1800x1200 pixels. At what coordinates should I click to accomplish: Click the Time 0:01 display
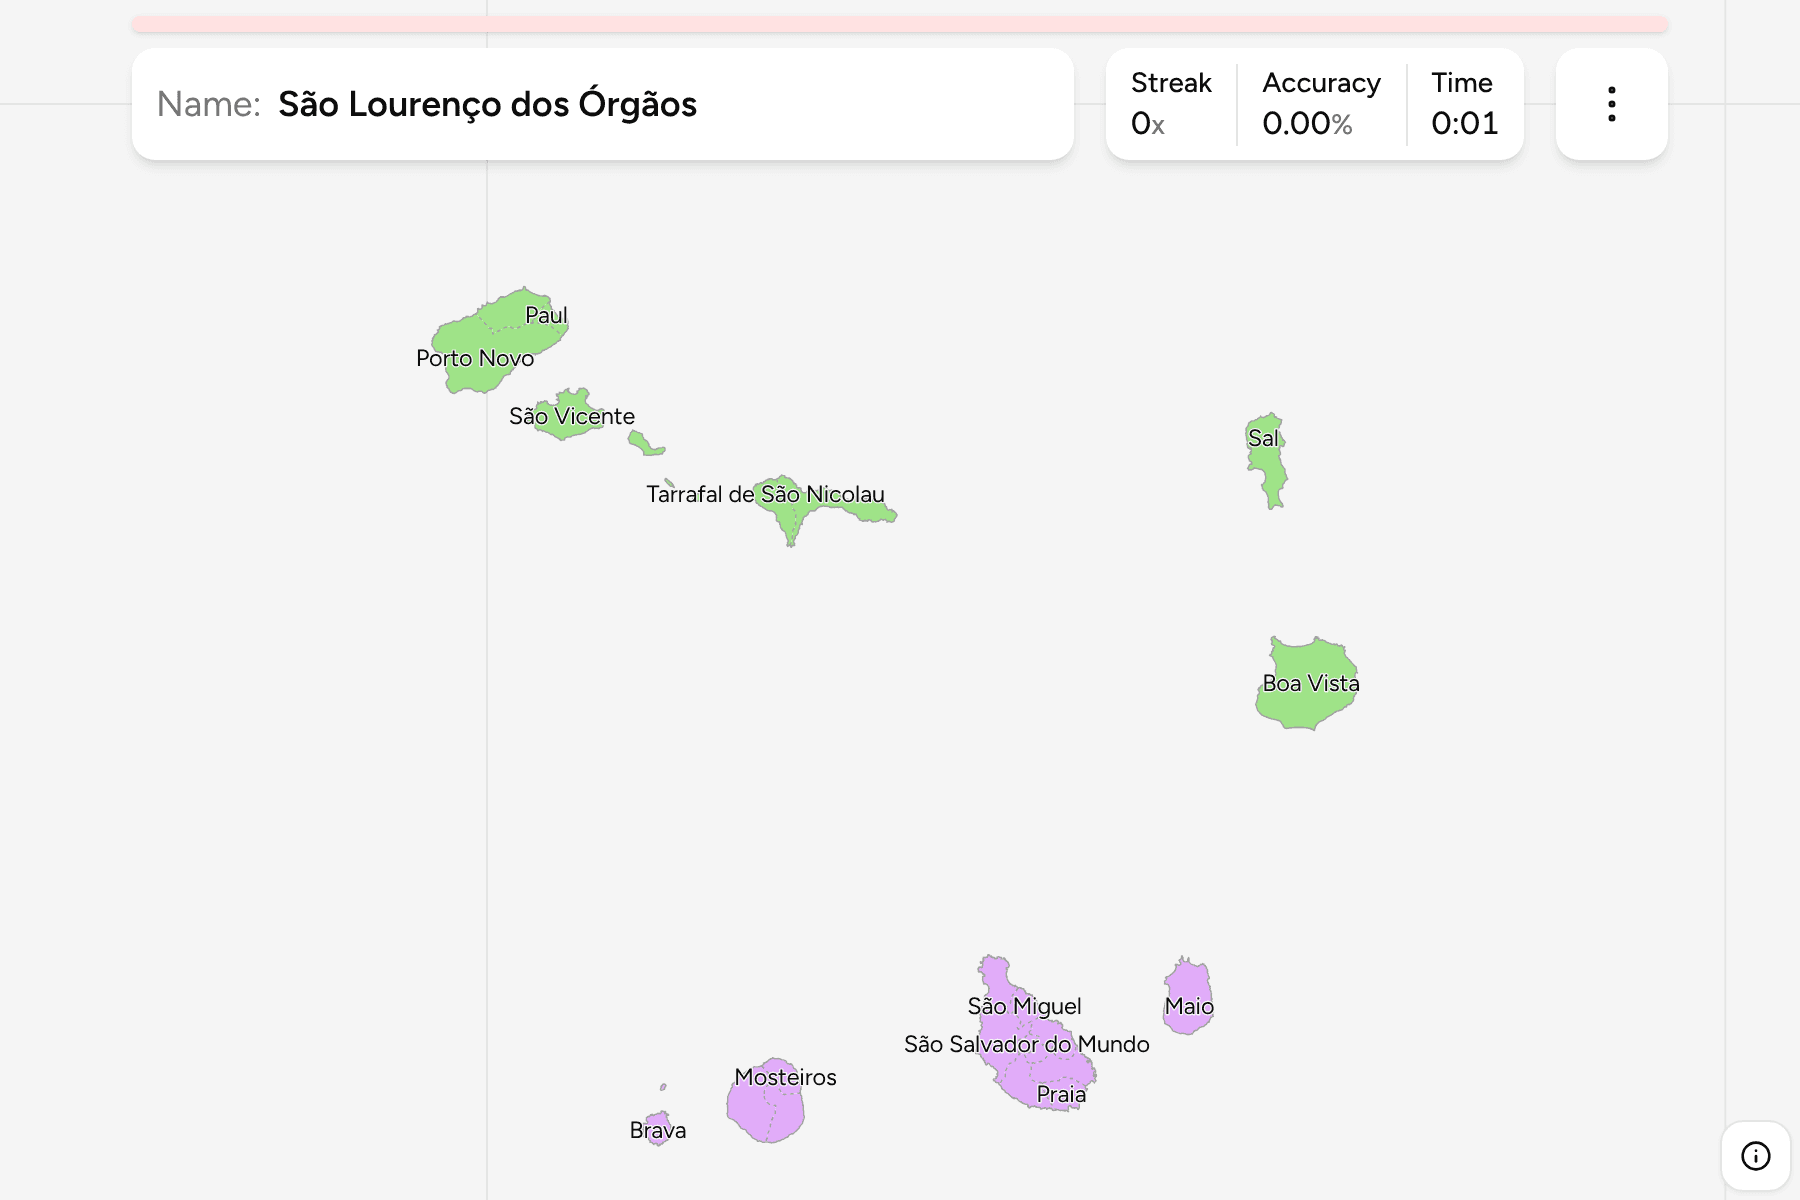coord(1464,104)
